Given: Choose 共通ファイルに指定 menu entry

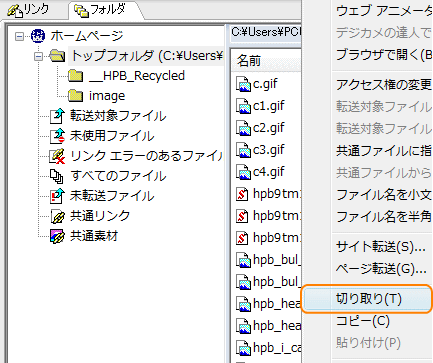Looking at the screenshot, I should tap(383, 151).
